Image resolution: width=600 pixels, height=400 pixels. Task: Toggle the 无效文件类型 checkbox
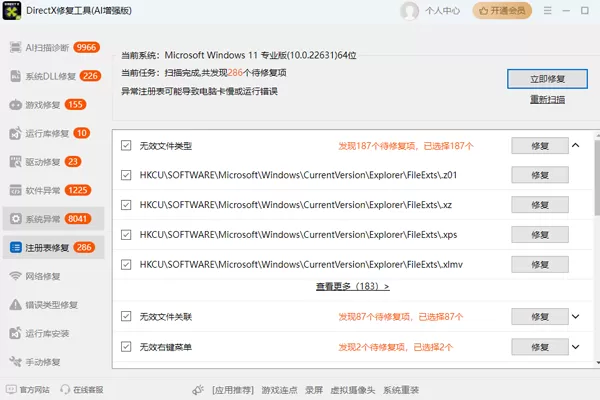pyautogui.click(x=126, y=145)
